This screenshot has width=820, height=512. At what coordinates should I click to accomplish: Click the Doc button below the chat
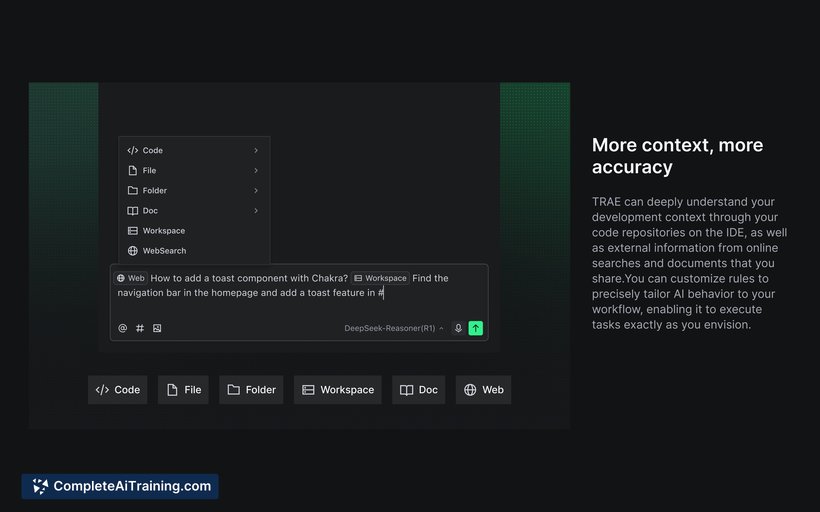419,390
